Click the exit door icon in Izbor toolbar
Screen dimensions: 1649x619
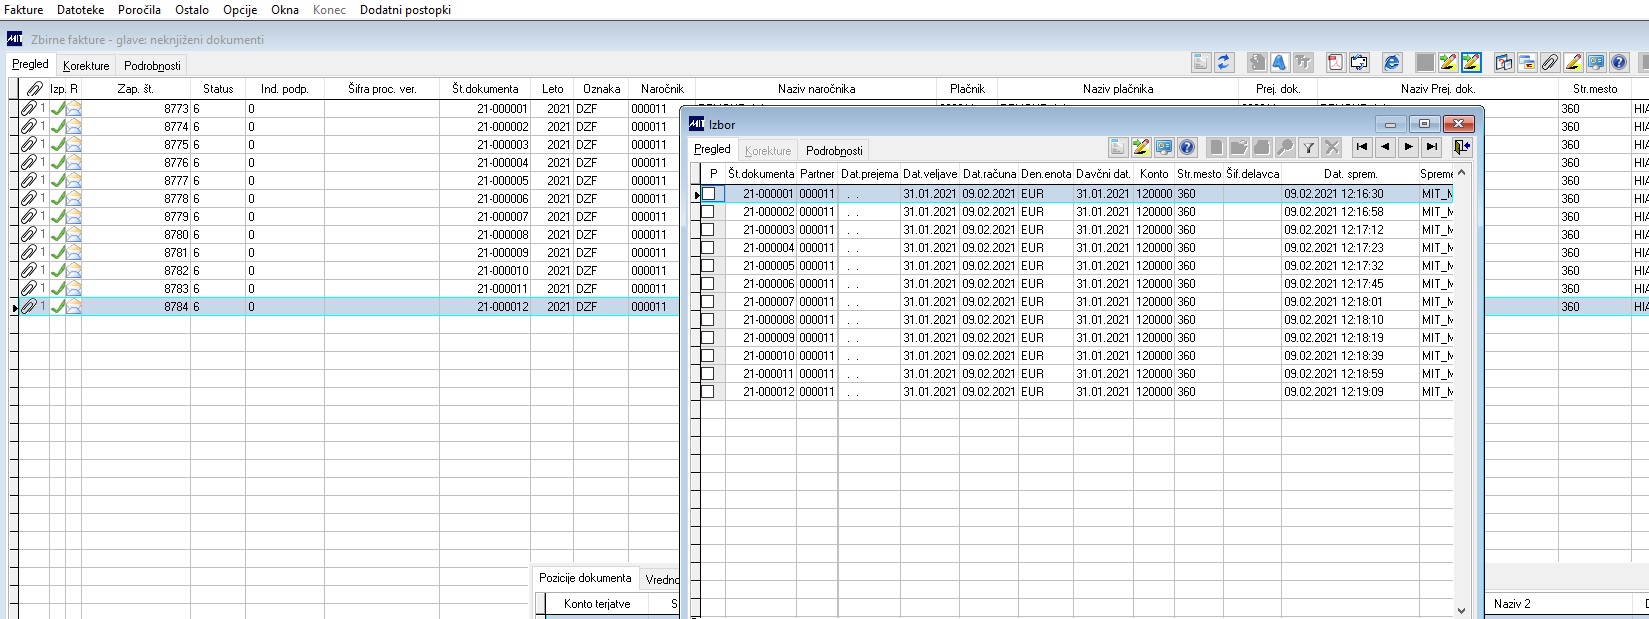(x=1461, y=147)
